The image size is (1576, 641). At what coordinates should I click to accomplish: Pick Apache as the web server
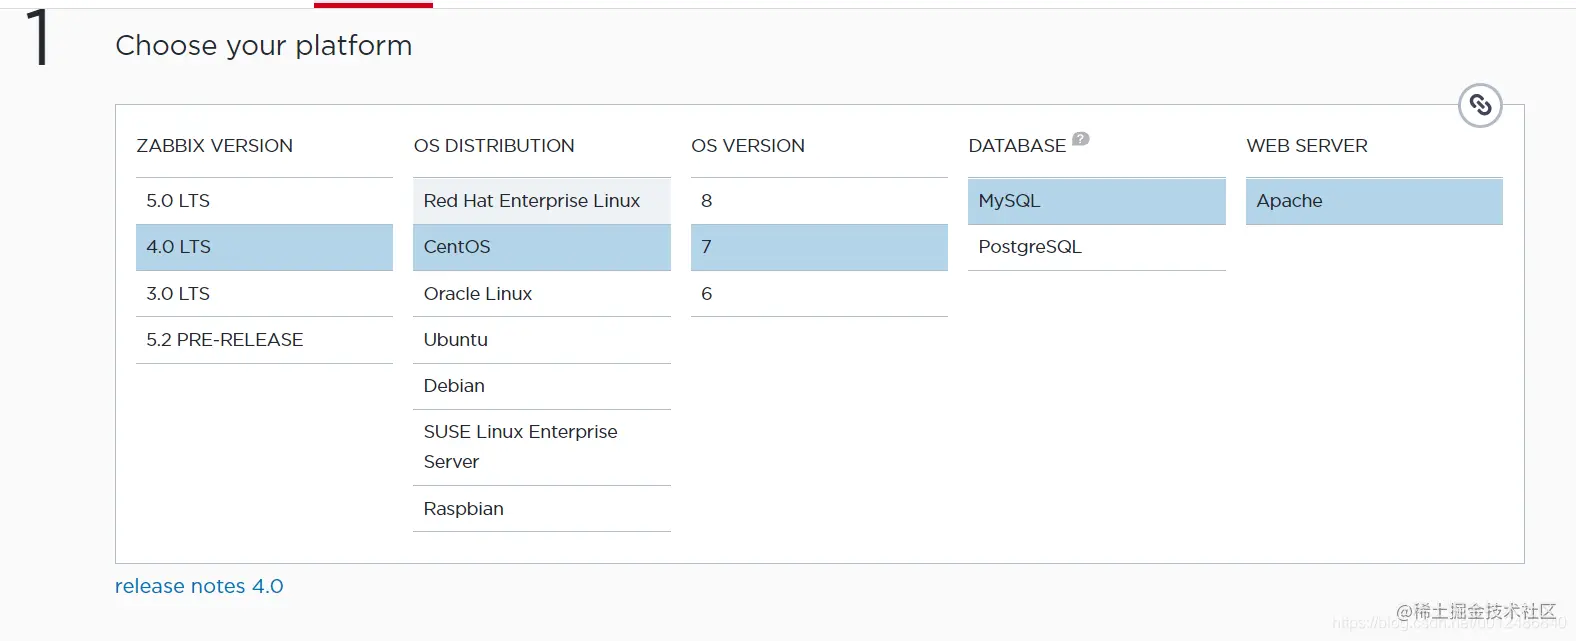tap(1374, 201)
